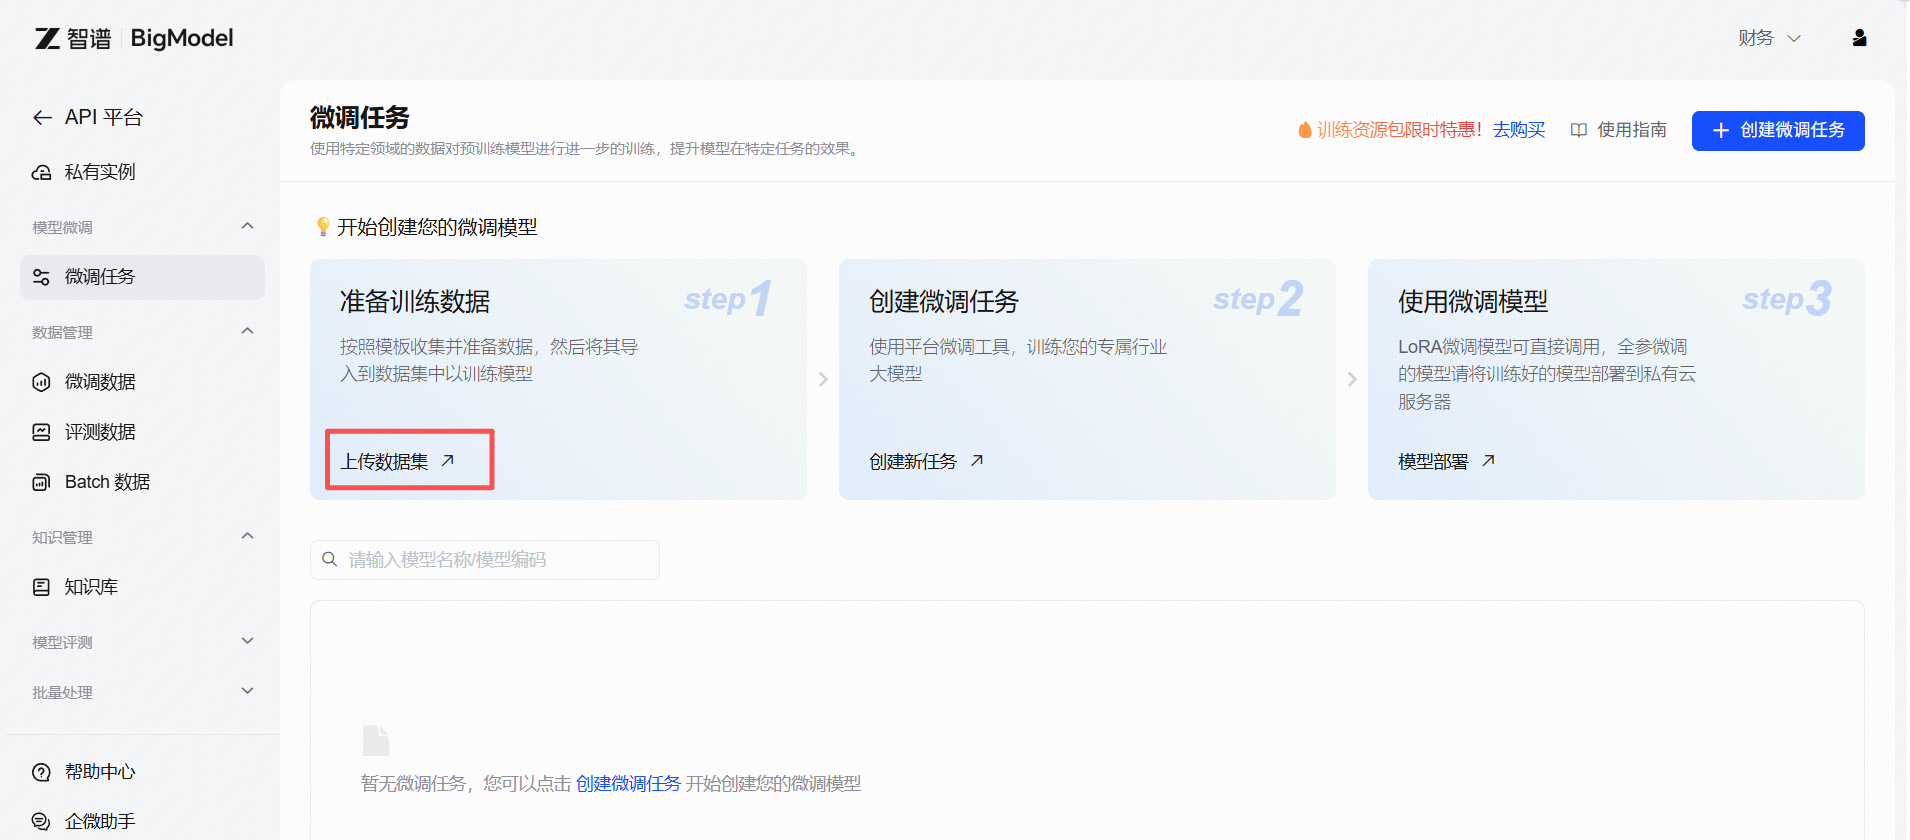Click the back arrow beside API 平台
Screen dimensions: 1910x840
(x=42, y=118)
